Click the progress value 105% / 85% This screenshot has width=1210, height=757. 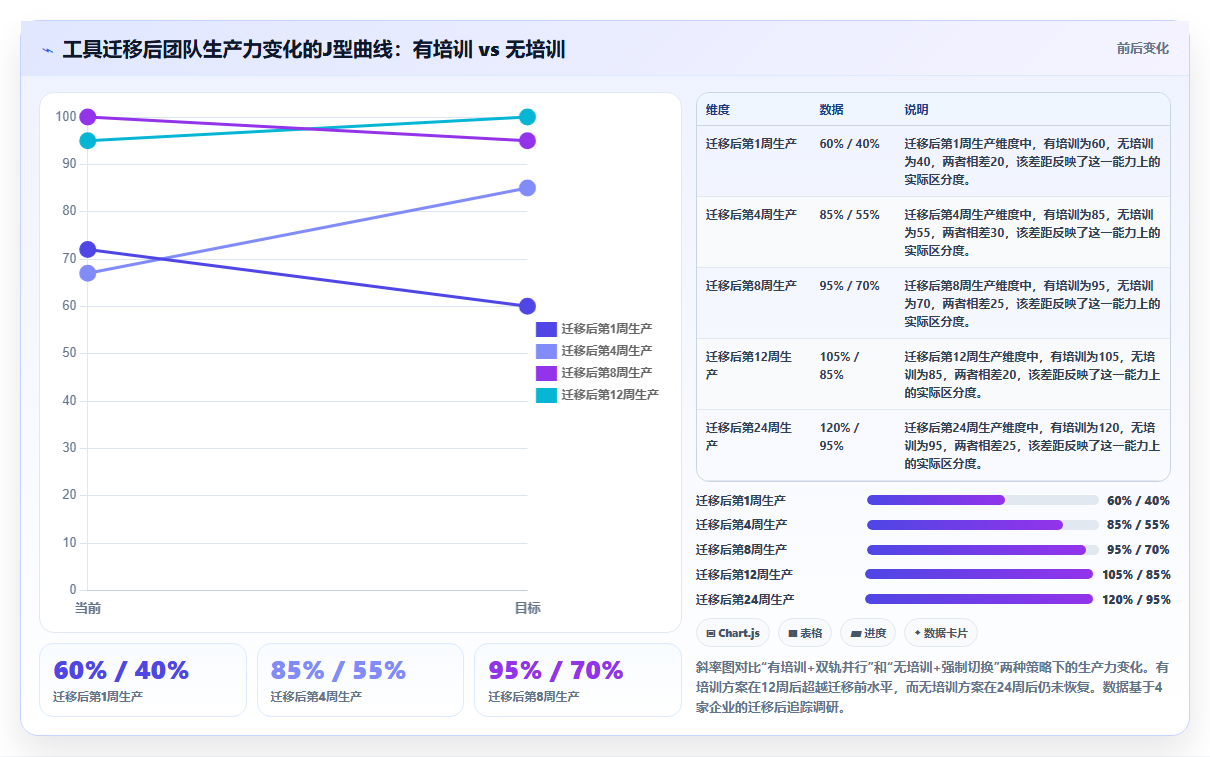(1136, 575)
